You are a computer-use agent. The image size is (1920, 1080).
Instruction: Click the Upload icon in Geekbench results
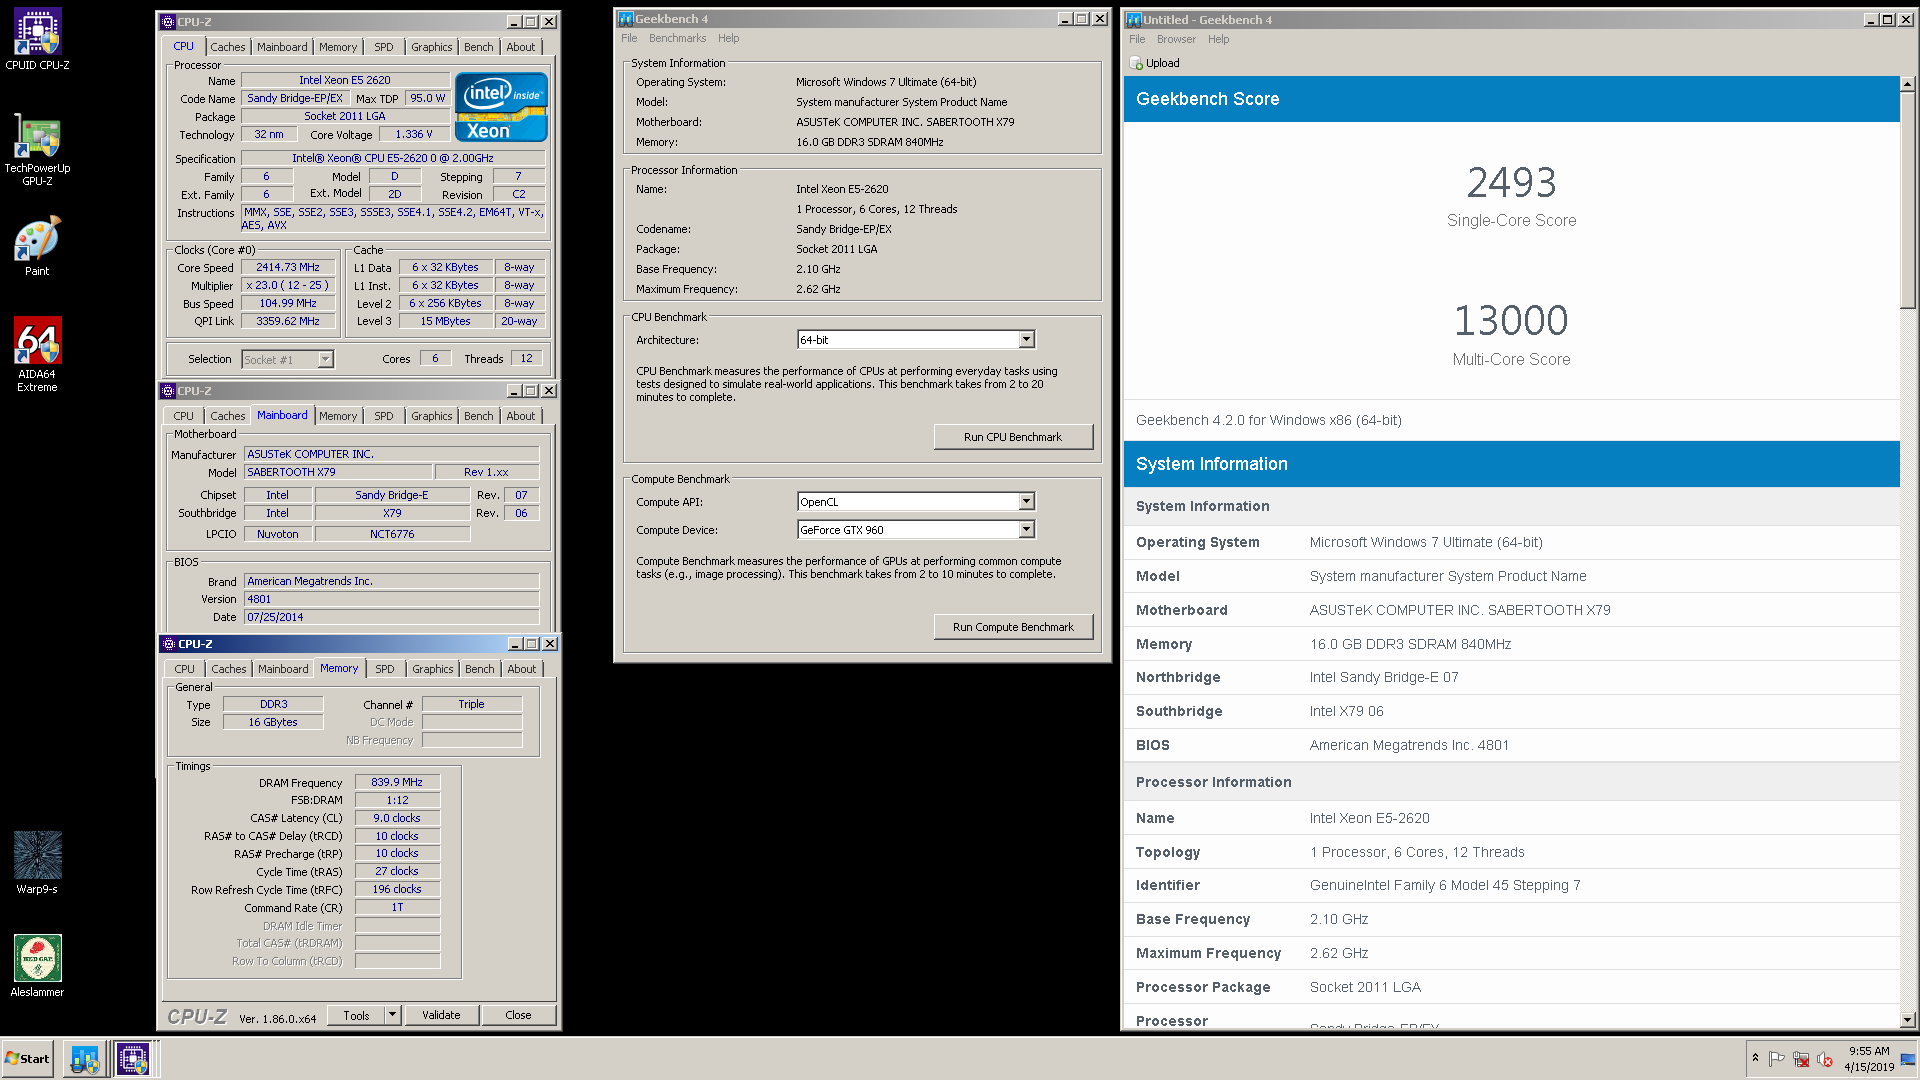(1136, 63)
